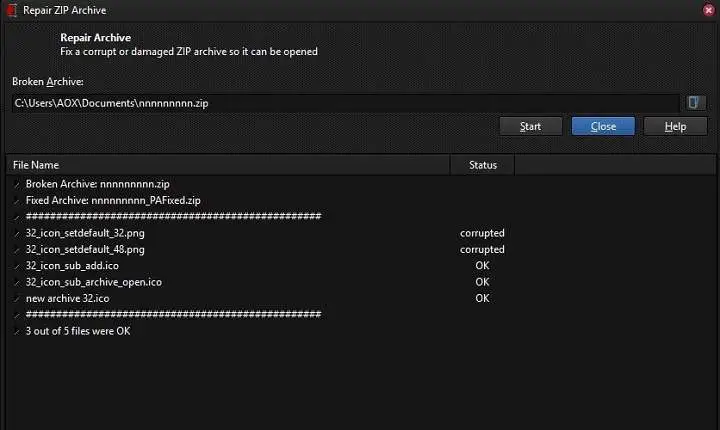The image size is (720, 430).
Task: Start the archive repair
Action: tap(531, 126)
